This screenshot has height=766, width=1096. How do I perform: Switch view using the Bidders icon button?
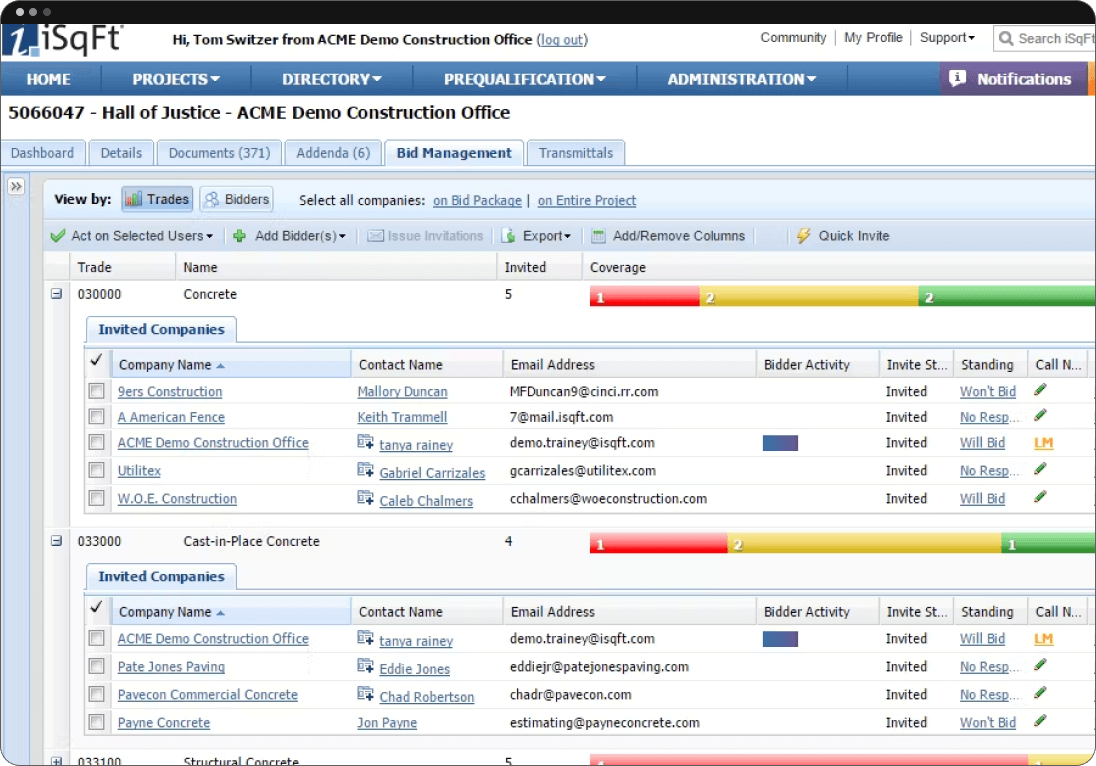pos(236,199)
